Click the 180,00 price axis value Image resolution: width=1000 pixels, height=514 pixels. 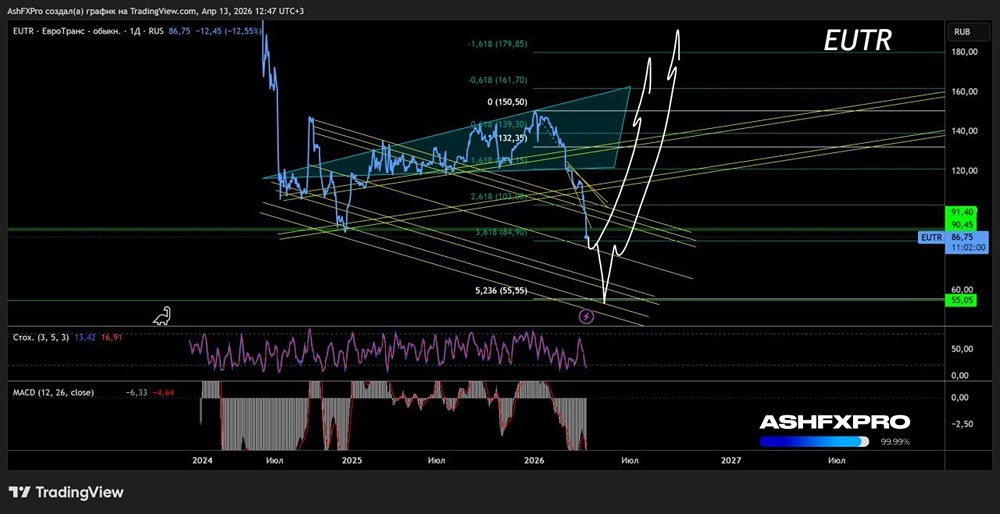pyautogui.click(x=964, y=52)
